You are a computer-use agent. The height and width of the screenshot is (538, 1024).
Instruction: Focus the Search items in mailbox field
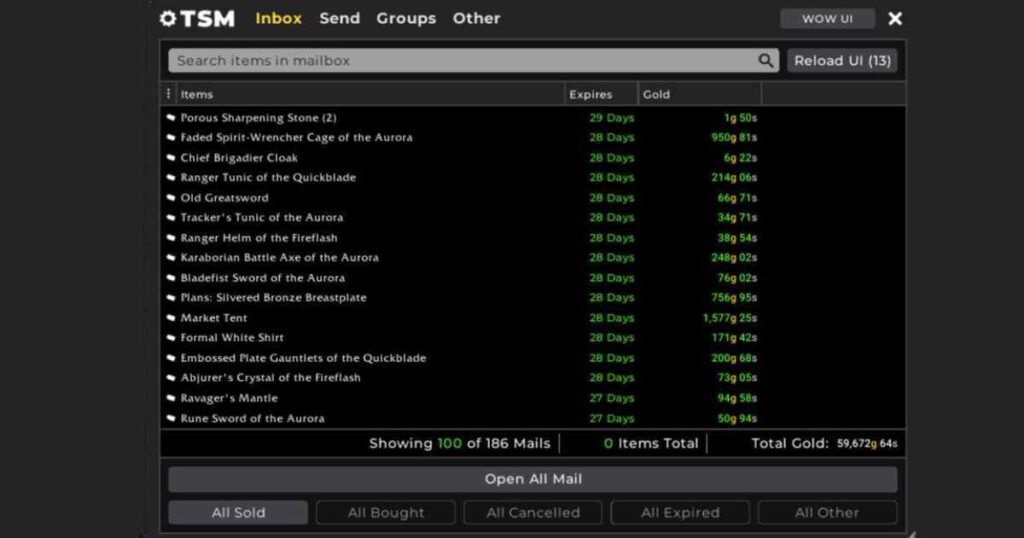click(460, 61)
